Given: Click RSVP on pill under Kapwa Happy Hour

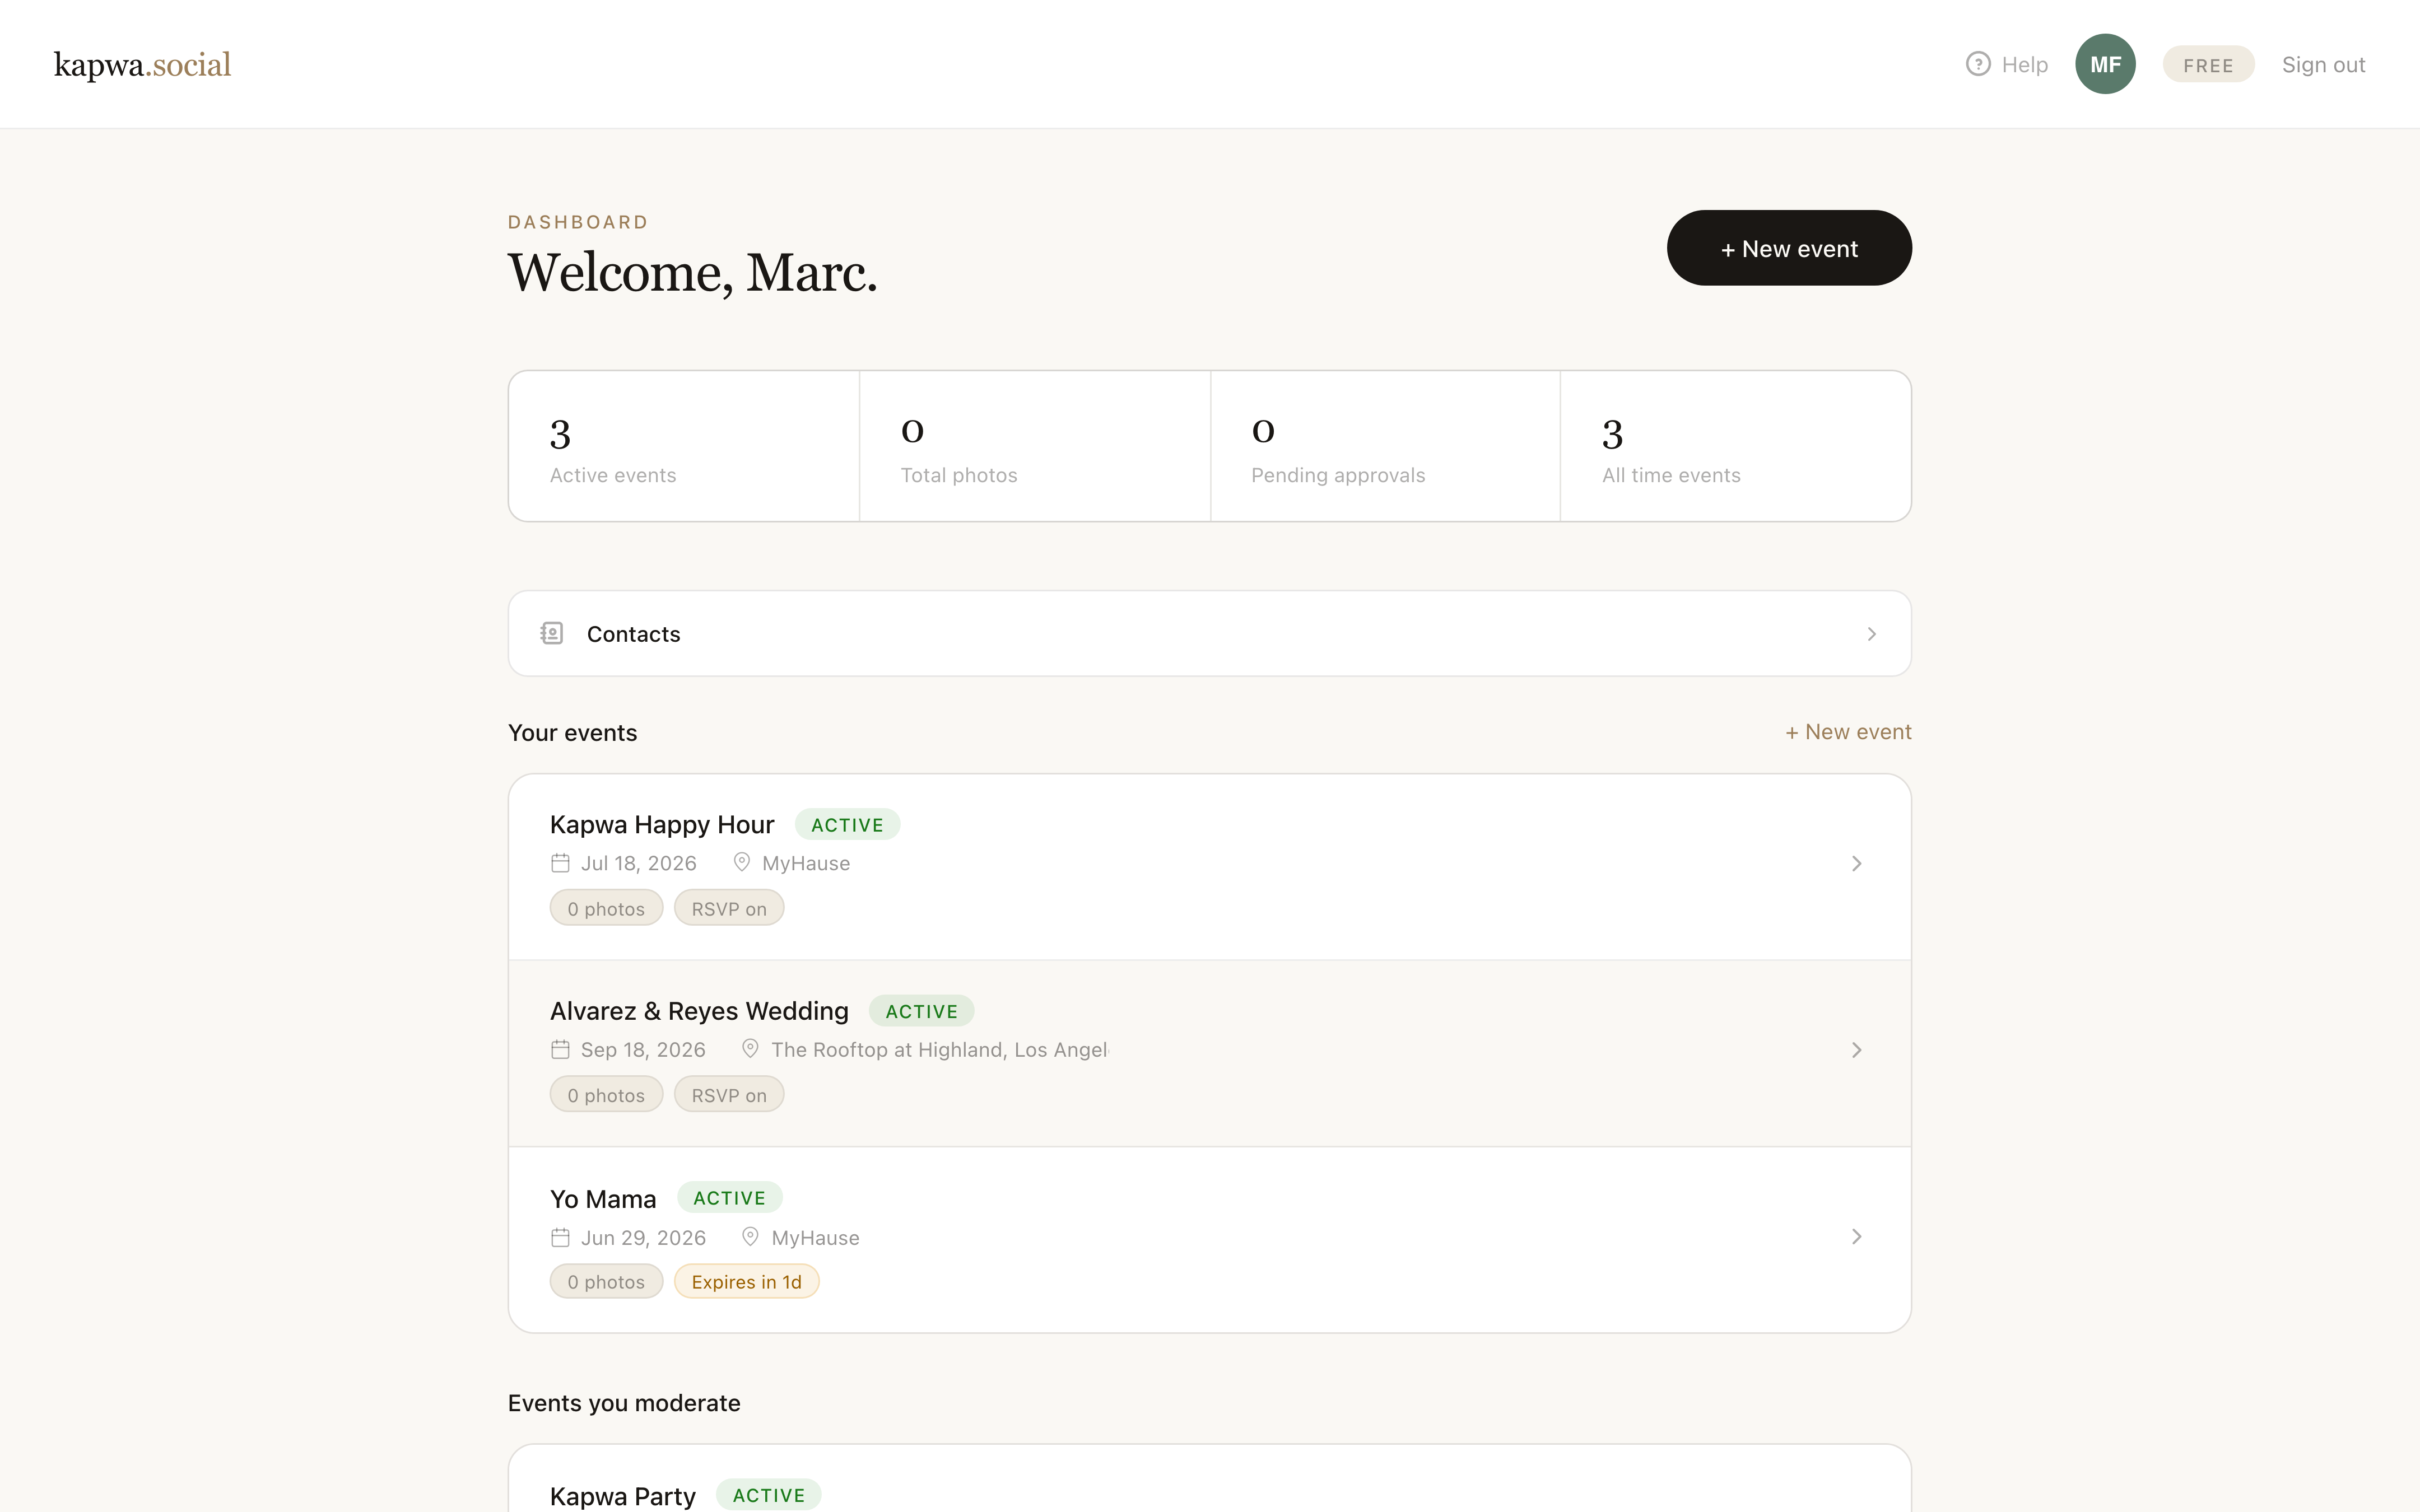Looking at the screenshot, I should tap(729, 909).
